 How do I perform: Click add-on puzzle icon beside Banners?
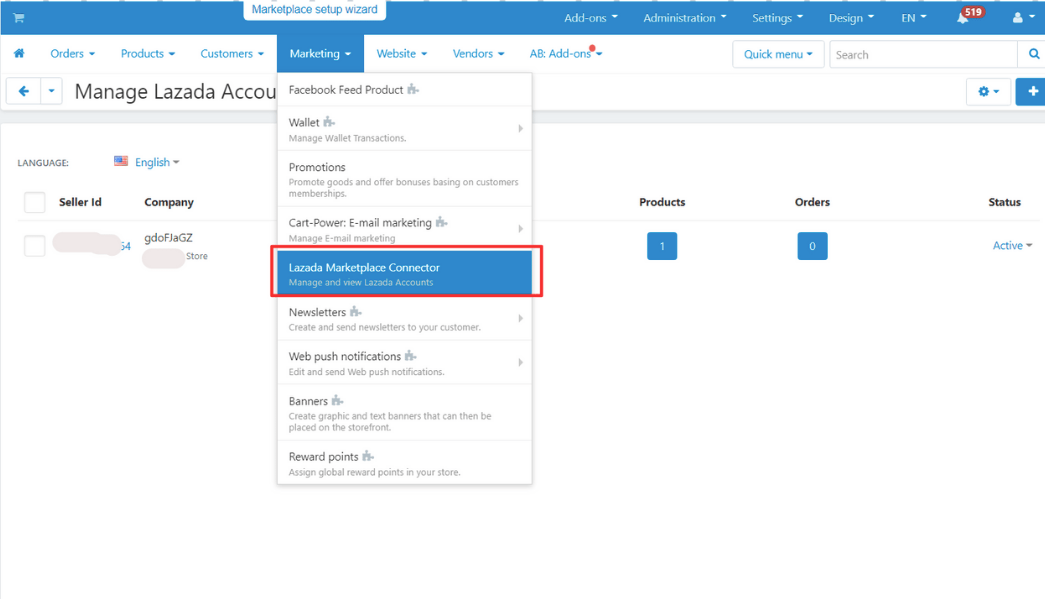pyautogui.click(x=338, y=400)
